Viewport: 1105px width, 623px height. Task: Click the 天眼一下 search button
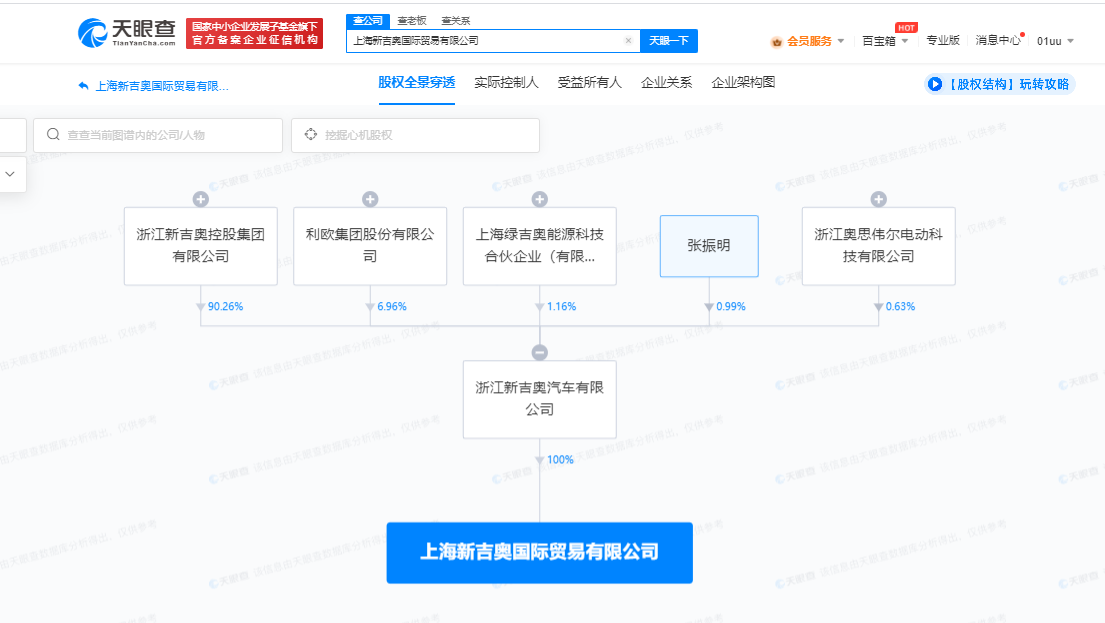(x=669, y=41)
